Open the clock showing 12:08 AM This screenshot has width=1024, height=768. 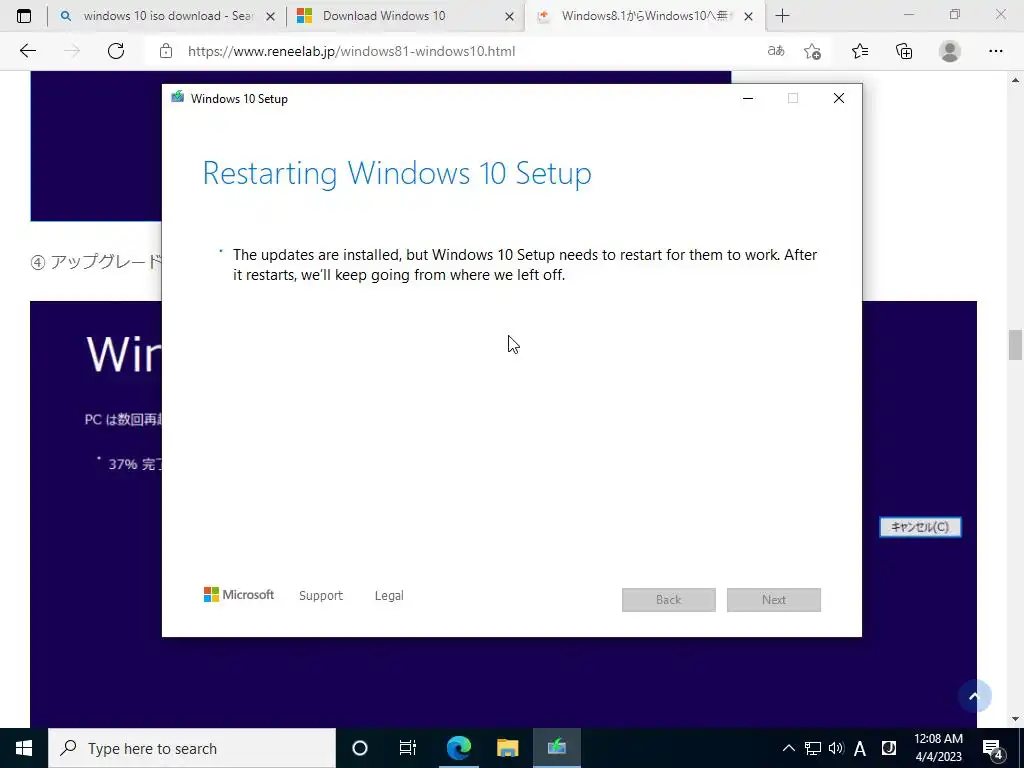[x=938, y=748]
